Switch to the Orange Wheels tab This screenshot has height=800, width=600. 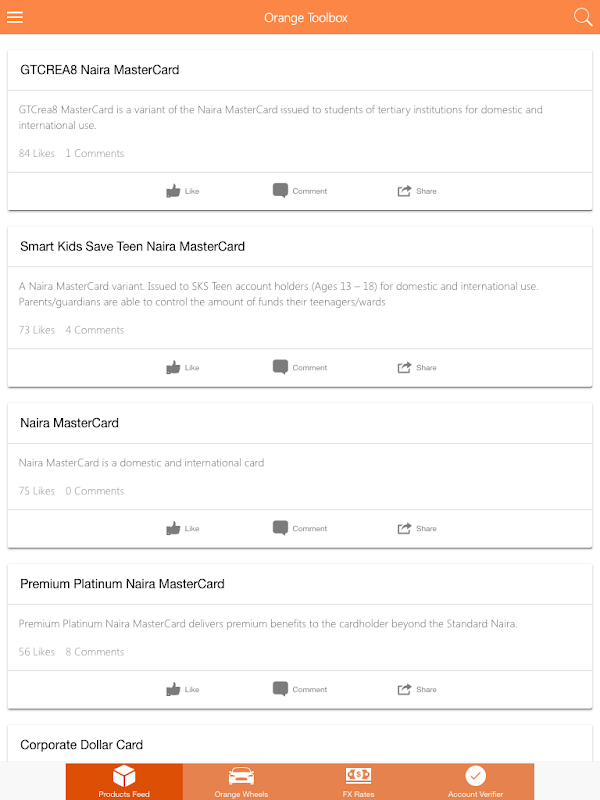point(241,782)
